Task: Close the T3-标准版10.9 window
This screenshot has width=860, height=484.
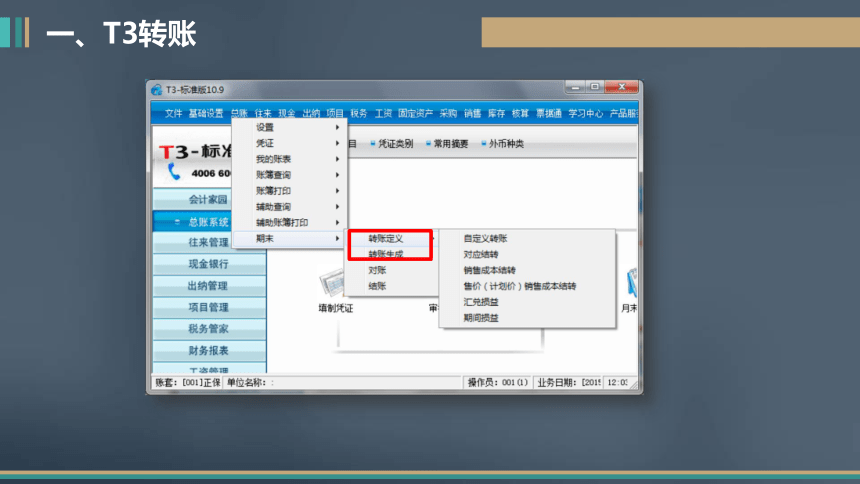Action: pos(621,87)
